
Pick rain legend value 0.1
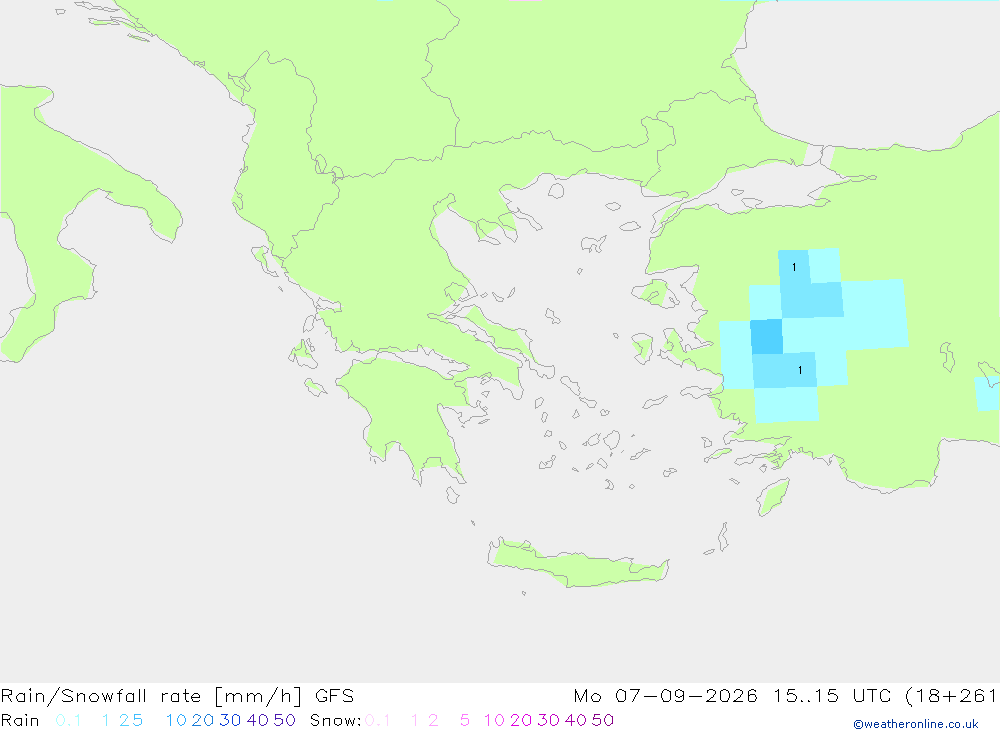(x=68, y=720)
